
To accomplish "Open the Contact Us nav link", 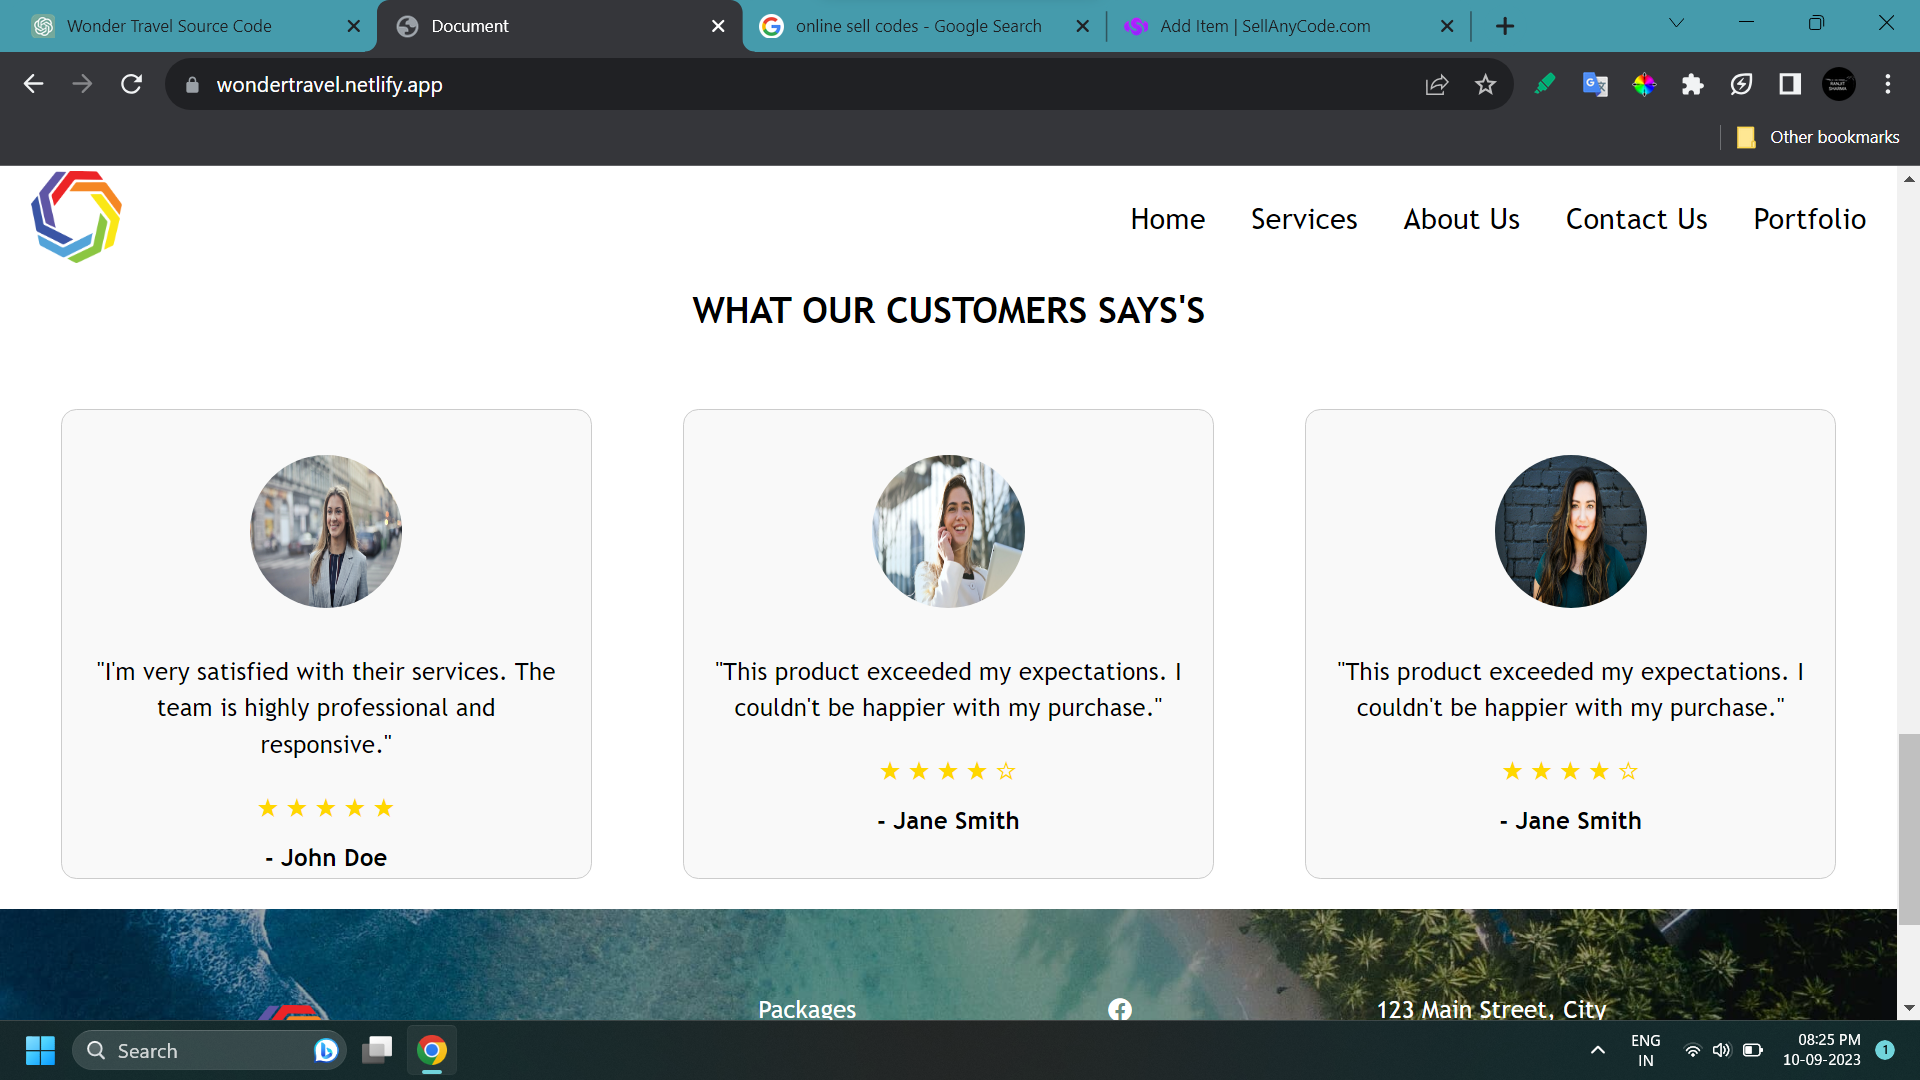I will pos(1636,219).
